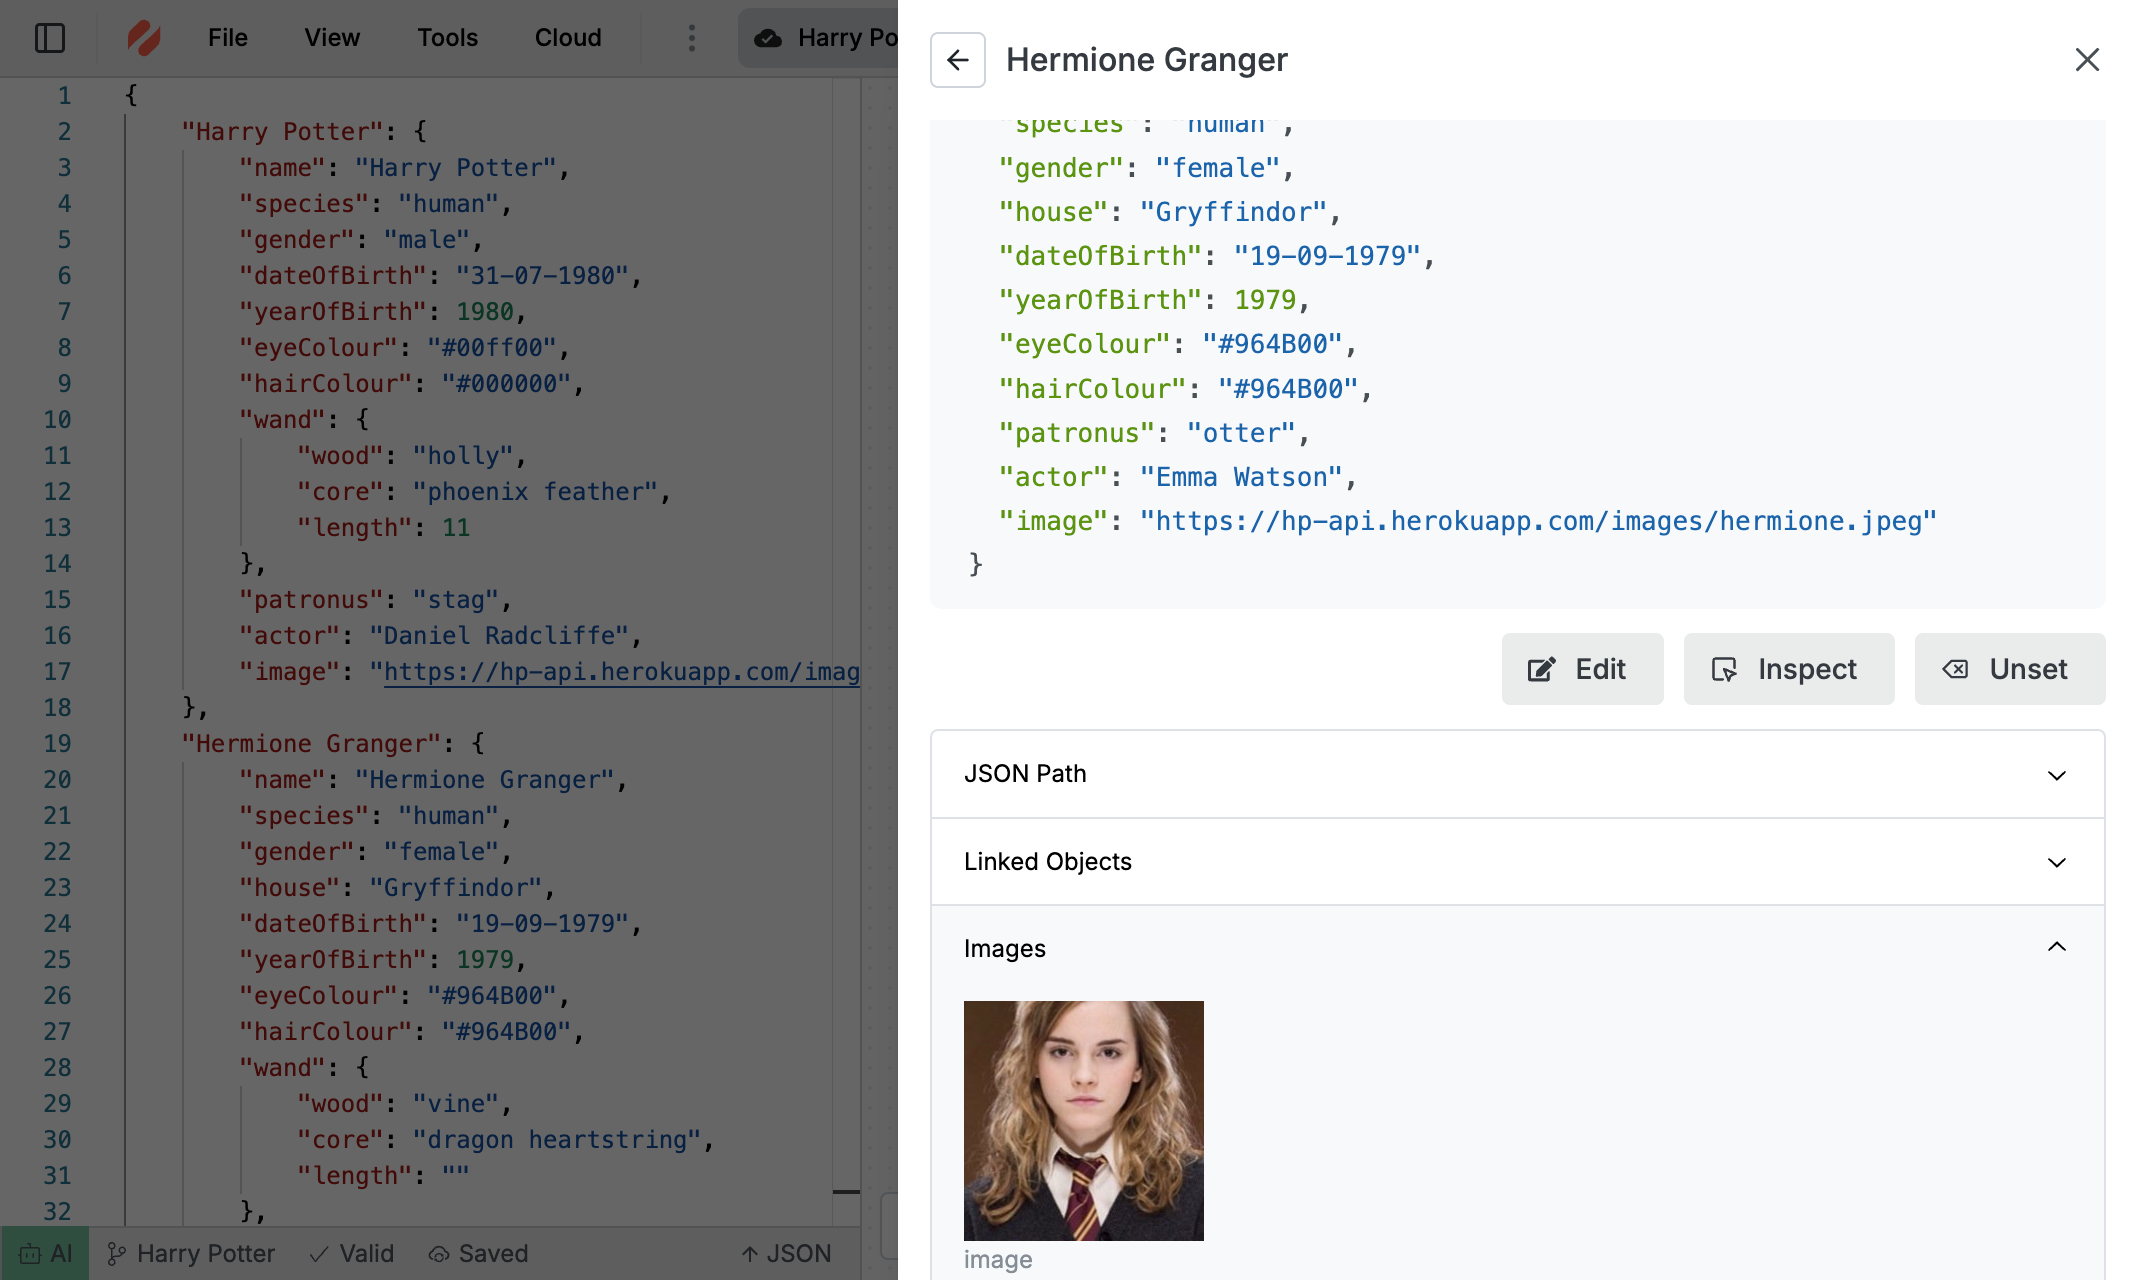Click "#00ff00" eyeColour value in editor

click(x=491, y=348)
